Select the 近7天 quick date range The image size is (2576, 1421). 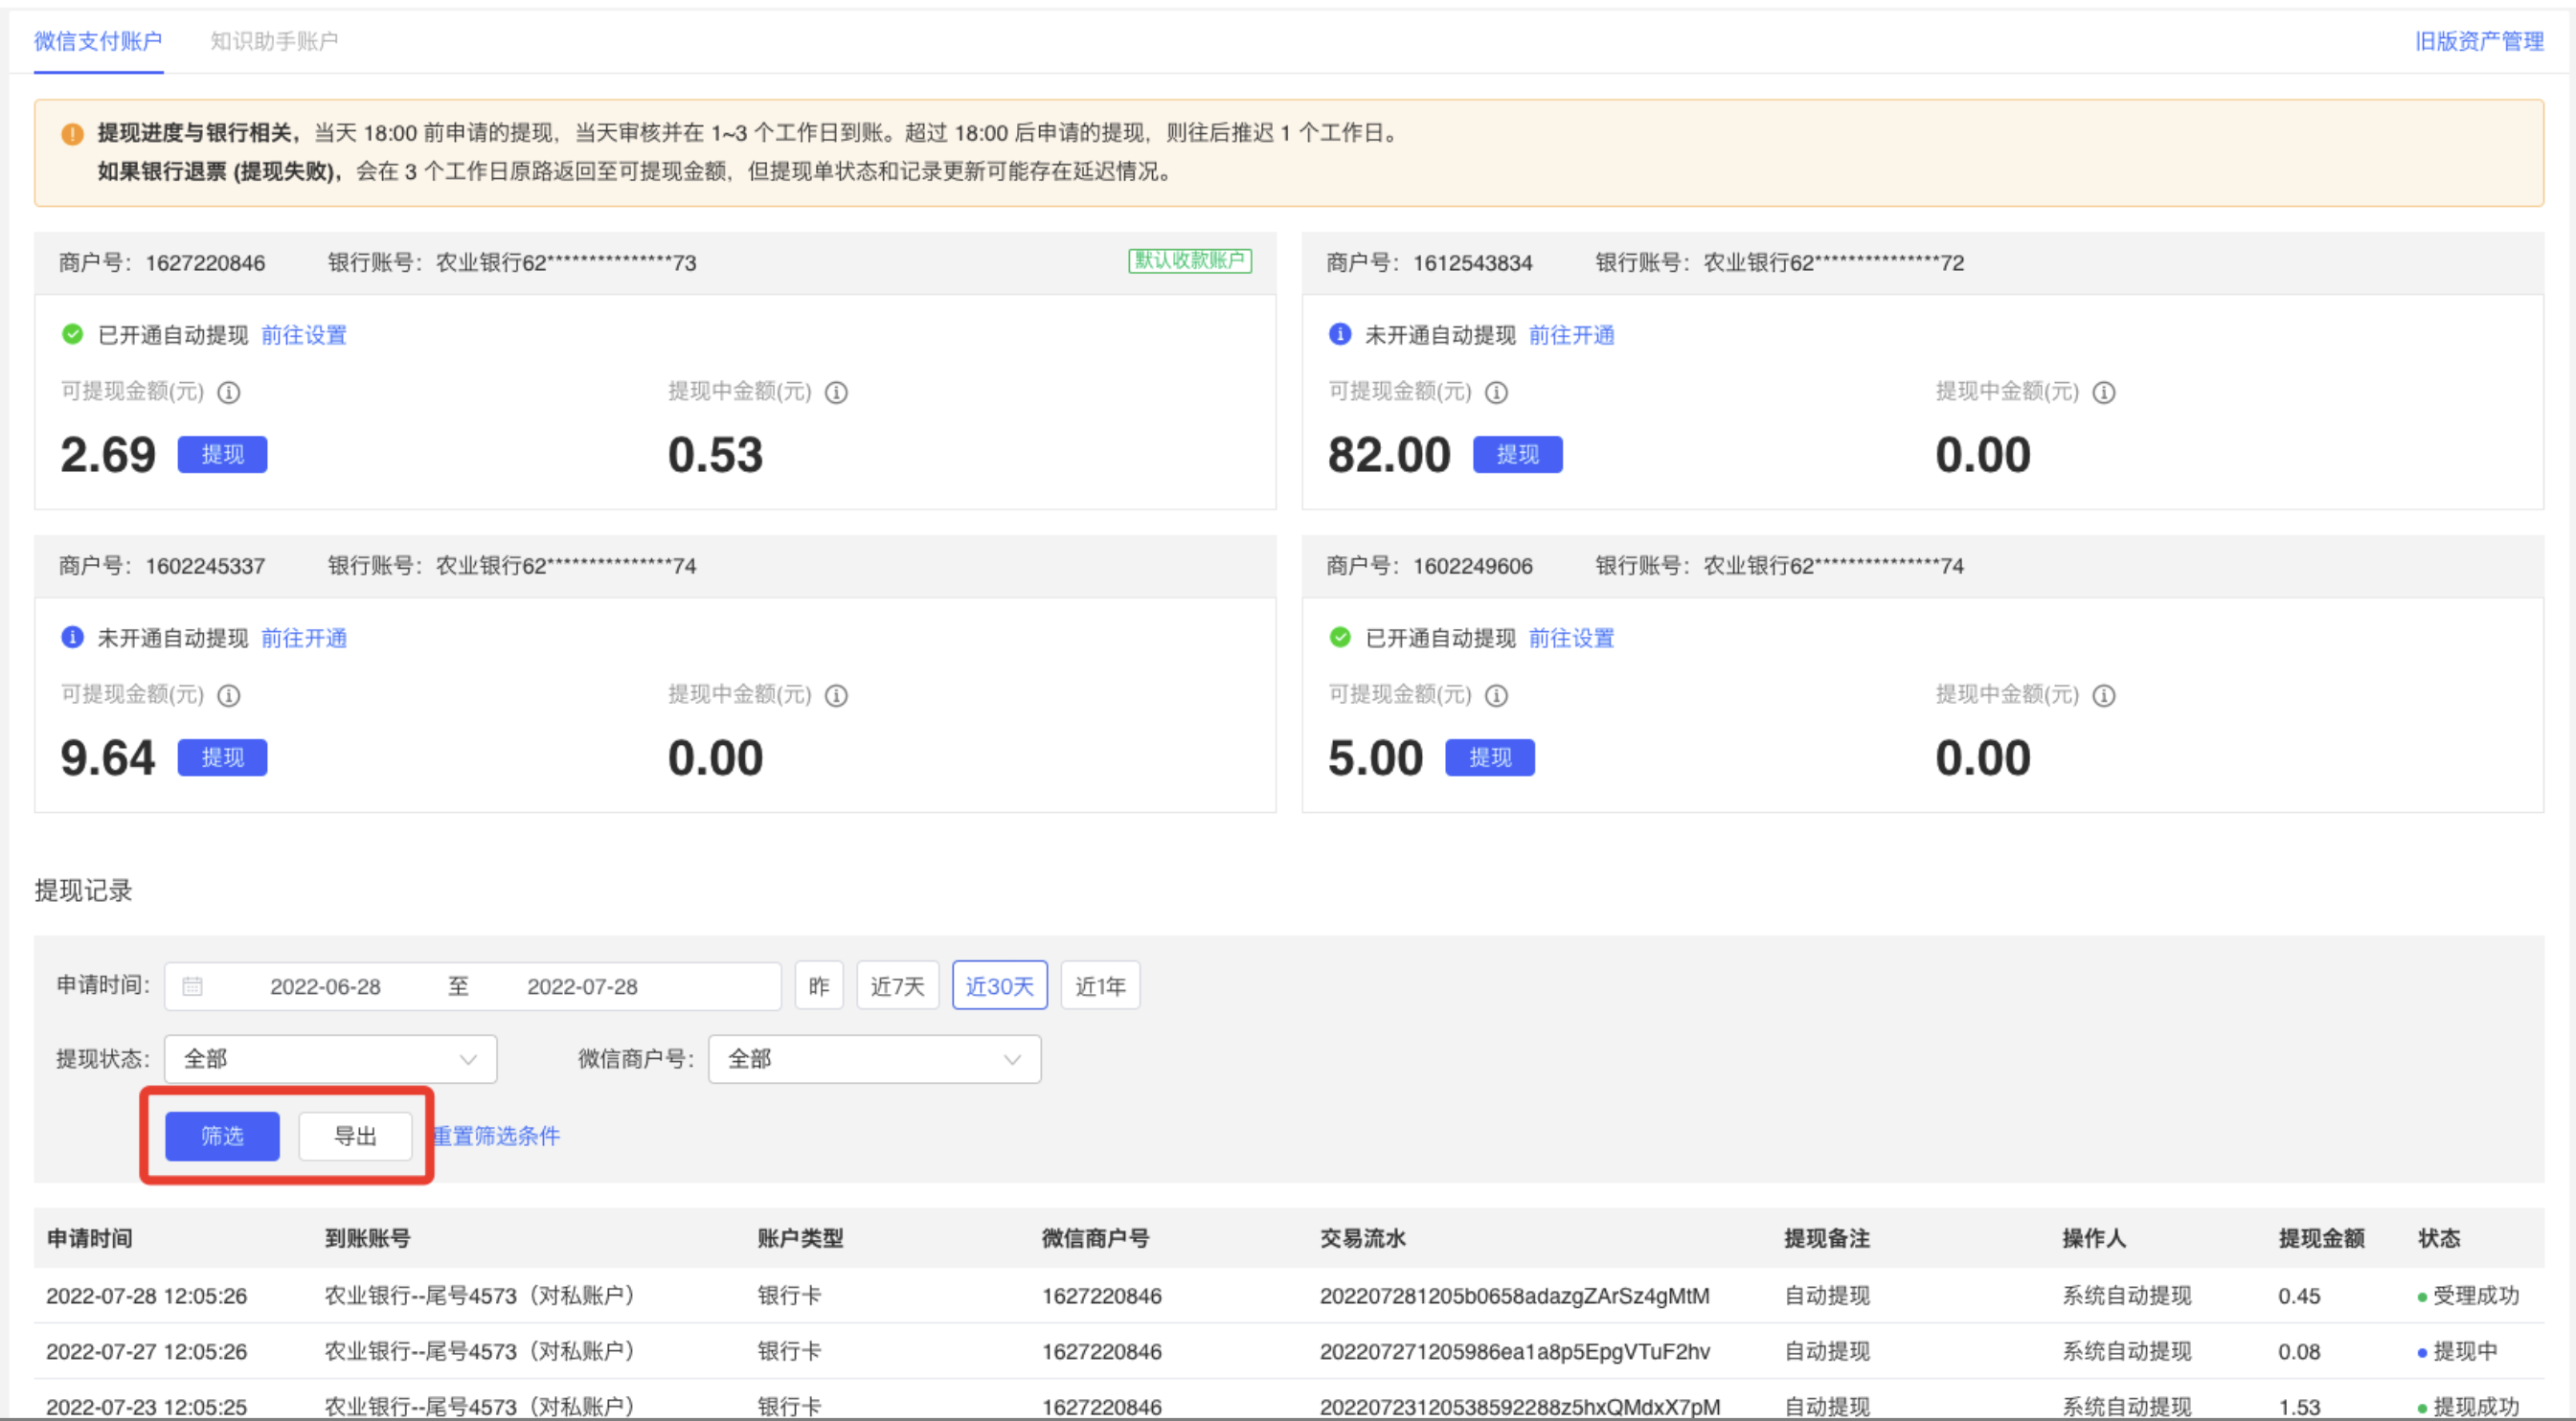point(897,986)
